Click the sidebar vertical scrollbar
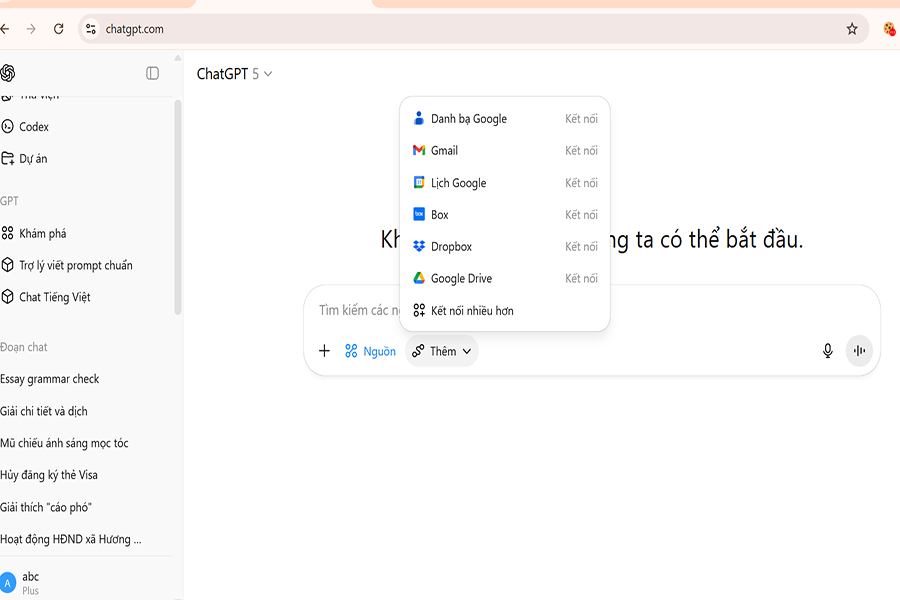 tap(178, 200)
